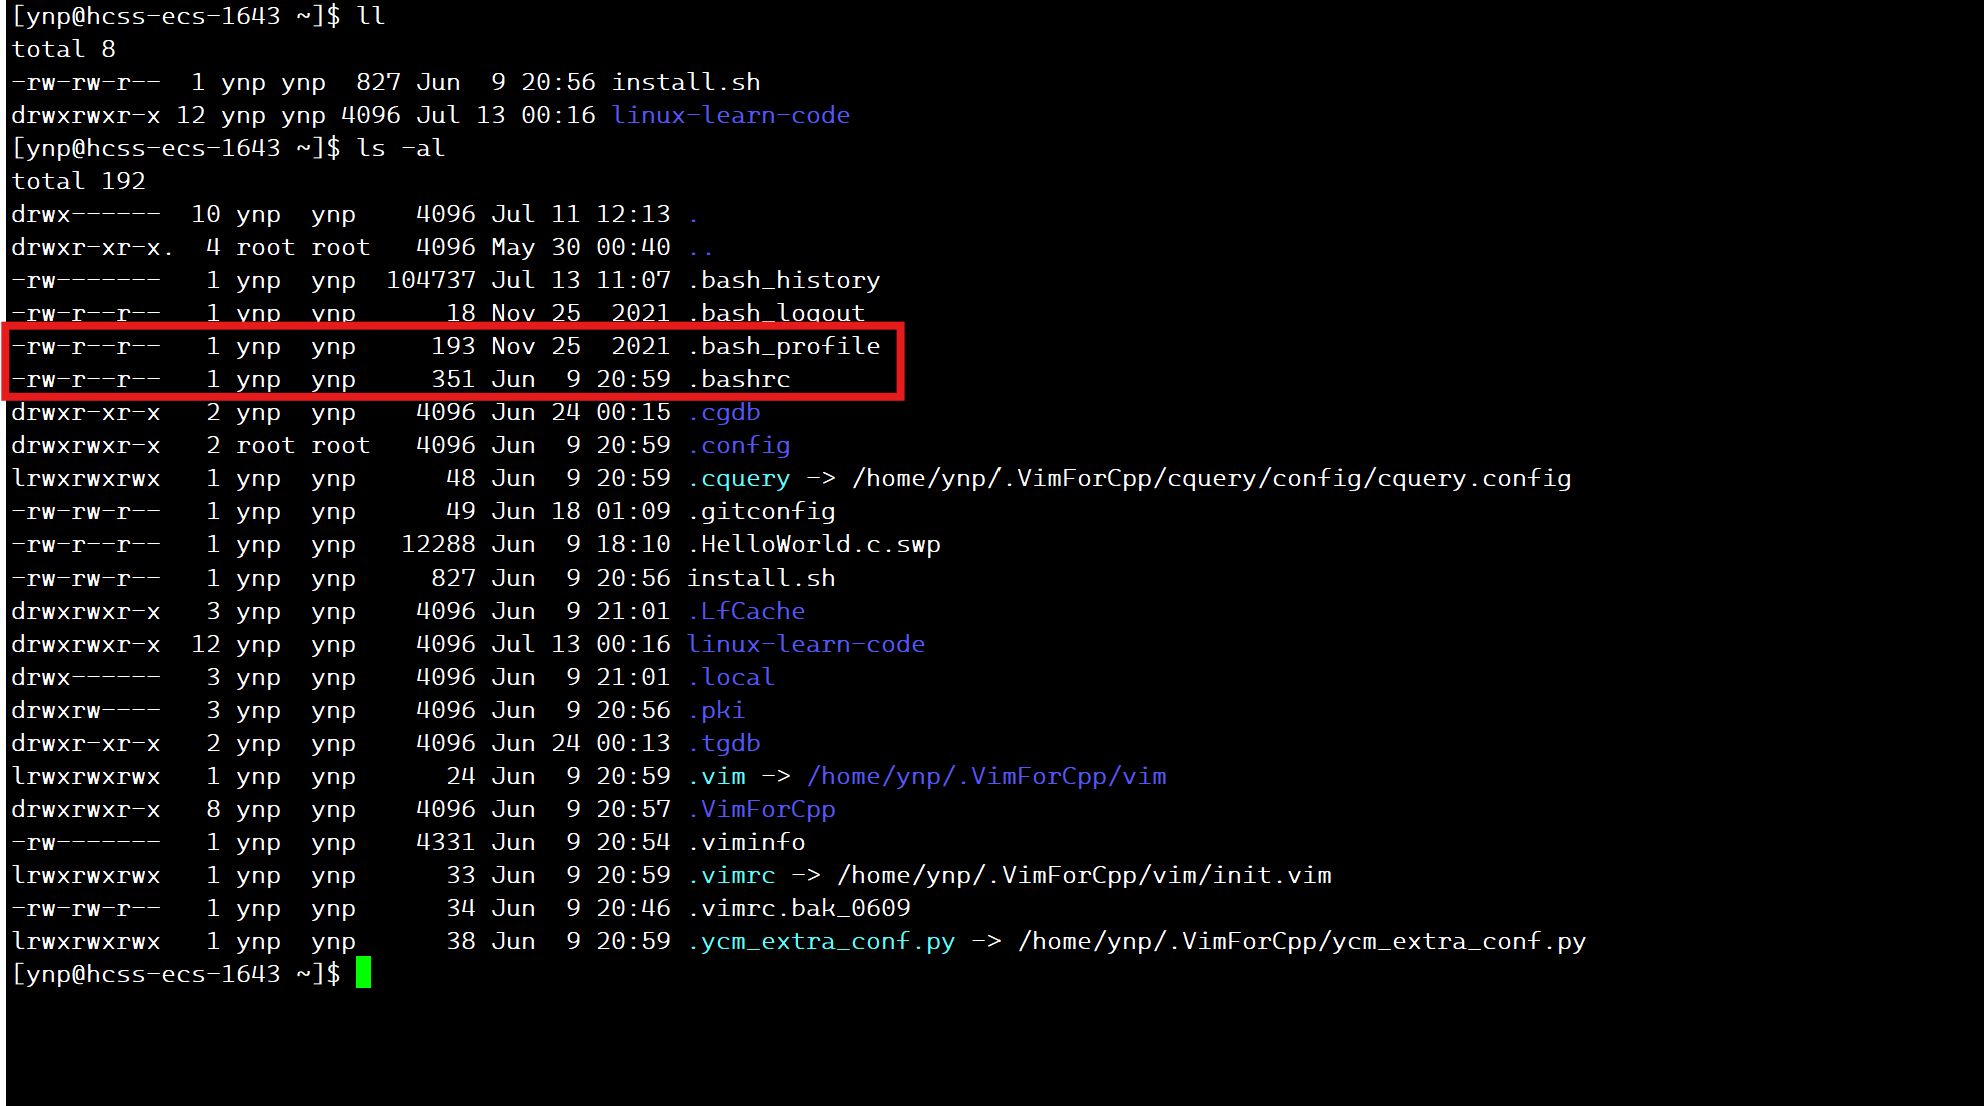This screenshot has height=1106, width=1984.
Task: Click the .ycm_extra_conf.py symlink name
Action: click(822, 942)
